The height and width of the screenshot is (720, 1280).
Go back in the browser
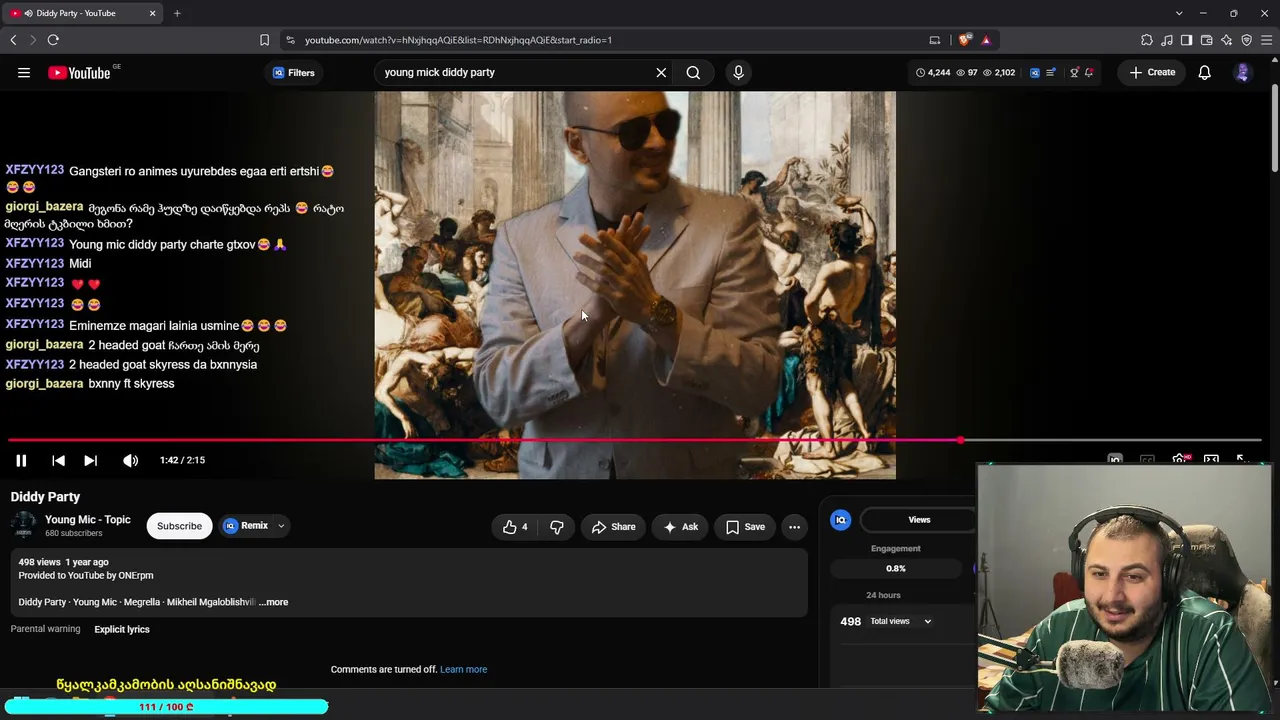(x=13, y=40)
